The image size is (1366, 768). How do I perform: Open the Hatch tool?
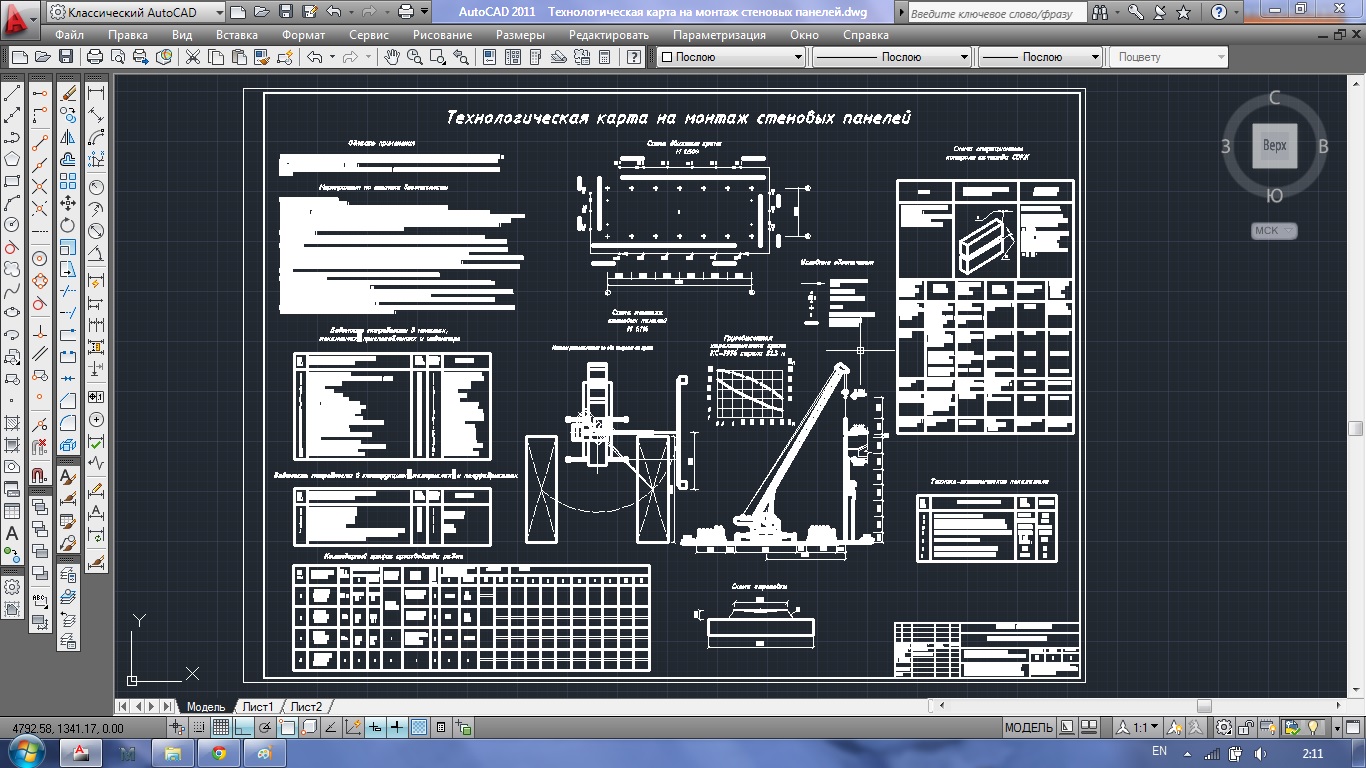click(12, 422)
